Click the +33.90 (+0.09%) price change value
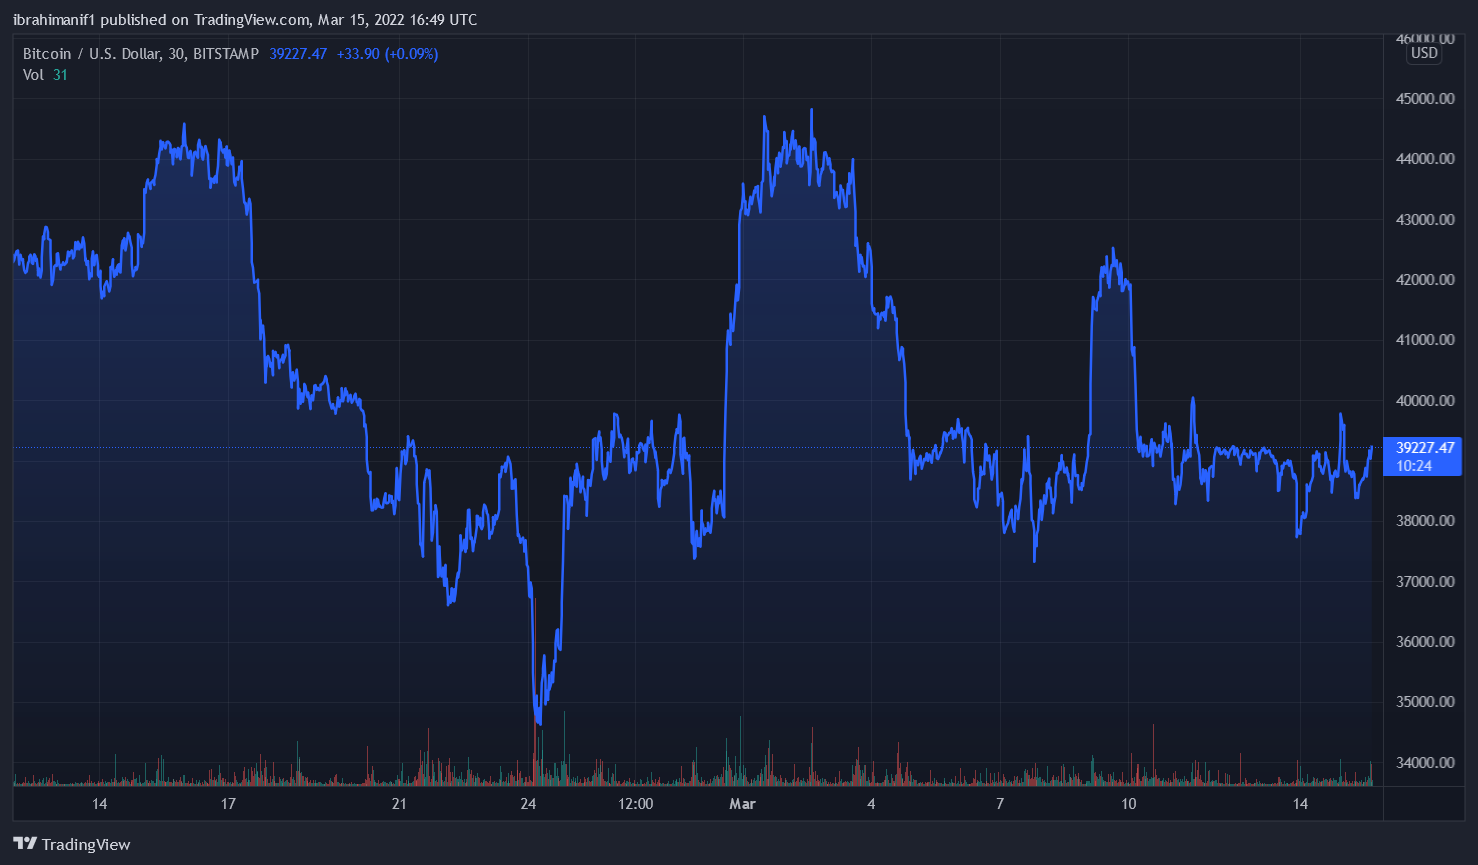Image resolution: width=1478 pixels, height=865 pixels. [x=387, y=54]
